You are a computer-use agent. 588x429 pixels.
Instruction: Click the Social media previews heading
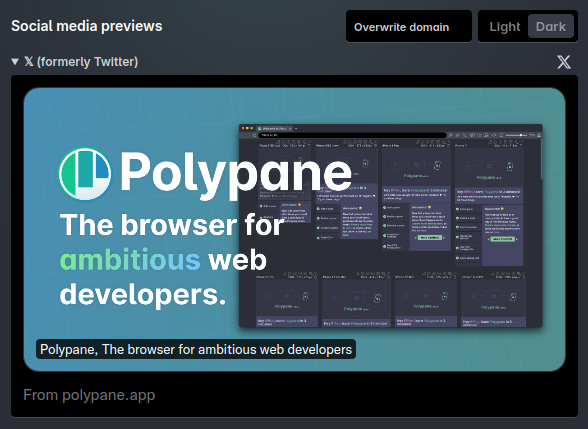87,26
